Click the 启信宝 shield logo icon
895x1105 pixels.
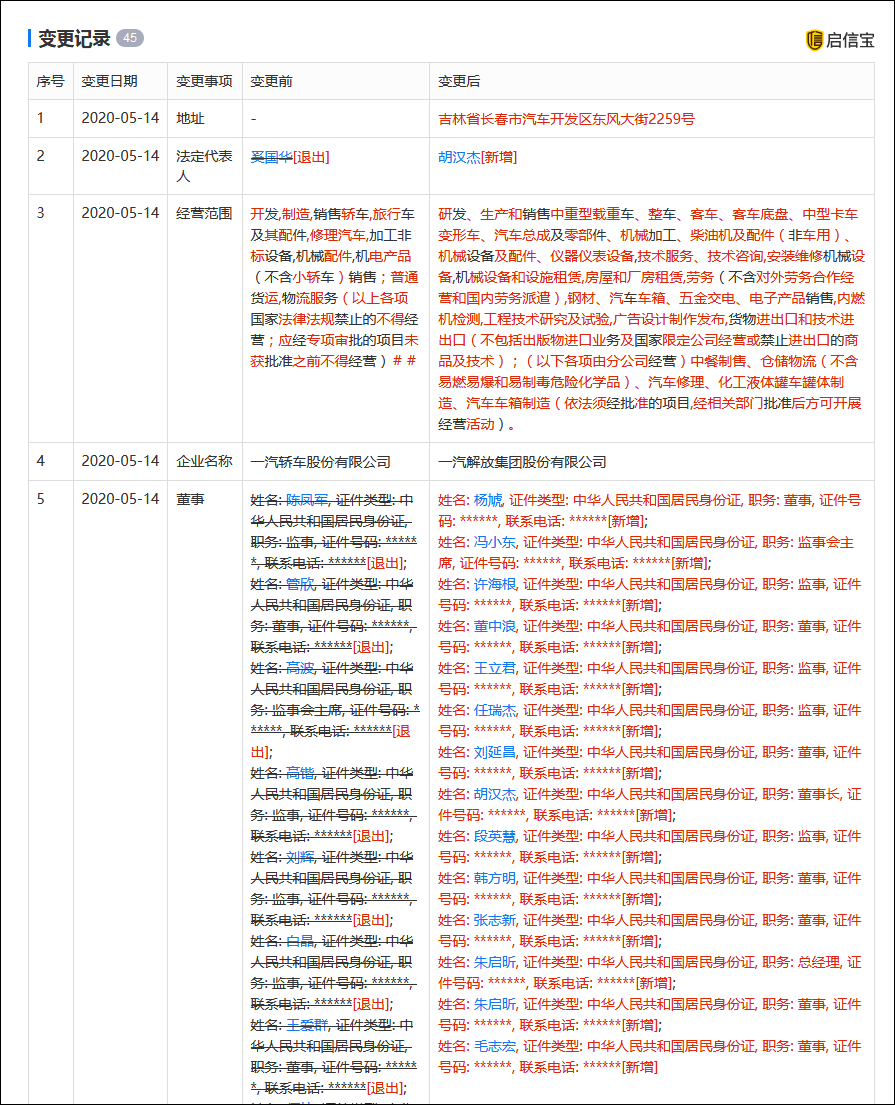coord(816,40)
